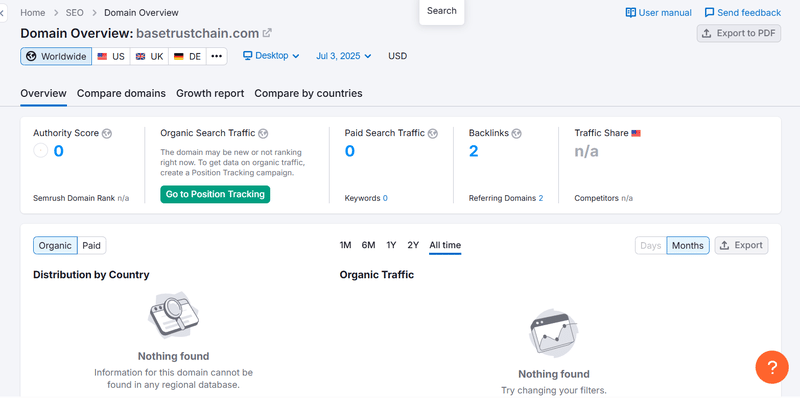Viewport: 800px width, 398px height.
Task: Open the Growth report tab
Action: [x=210, y=93]
